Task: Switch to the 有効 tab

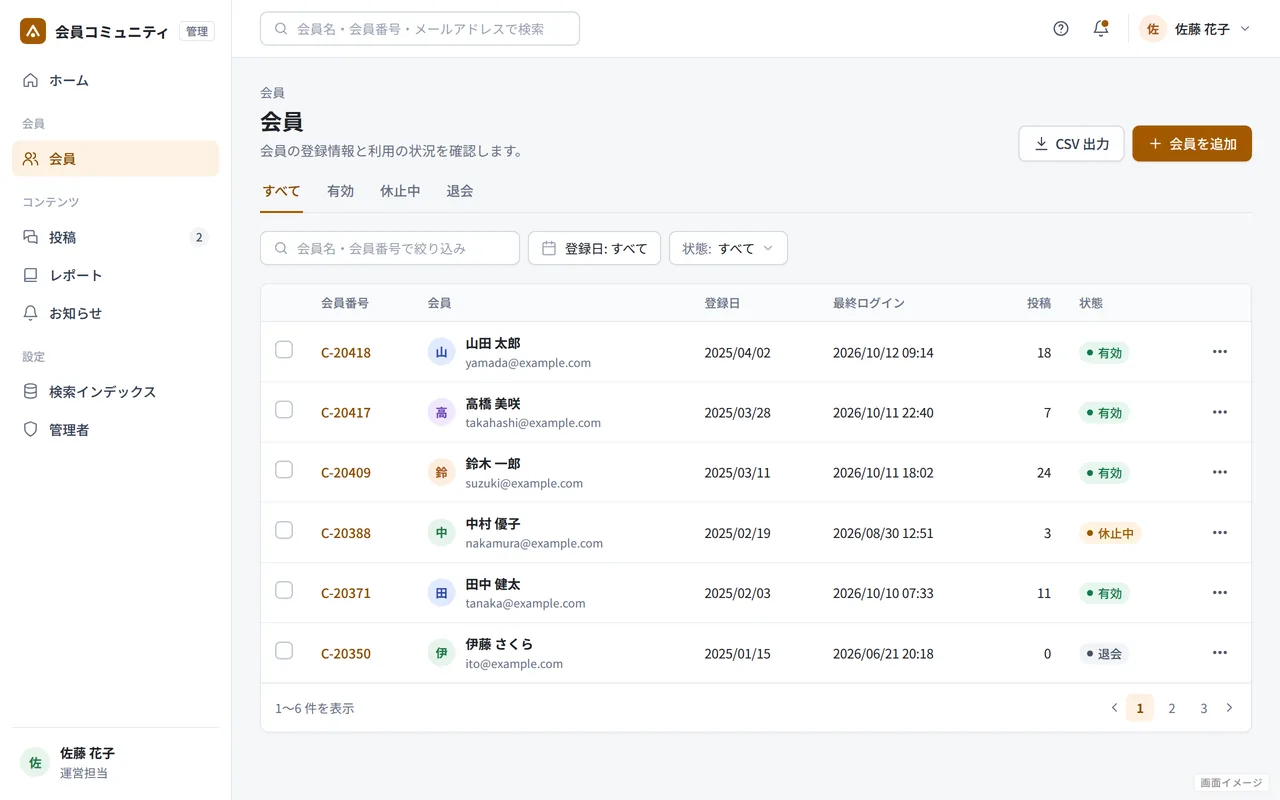Action: (x=340, y=191)
